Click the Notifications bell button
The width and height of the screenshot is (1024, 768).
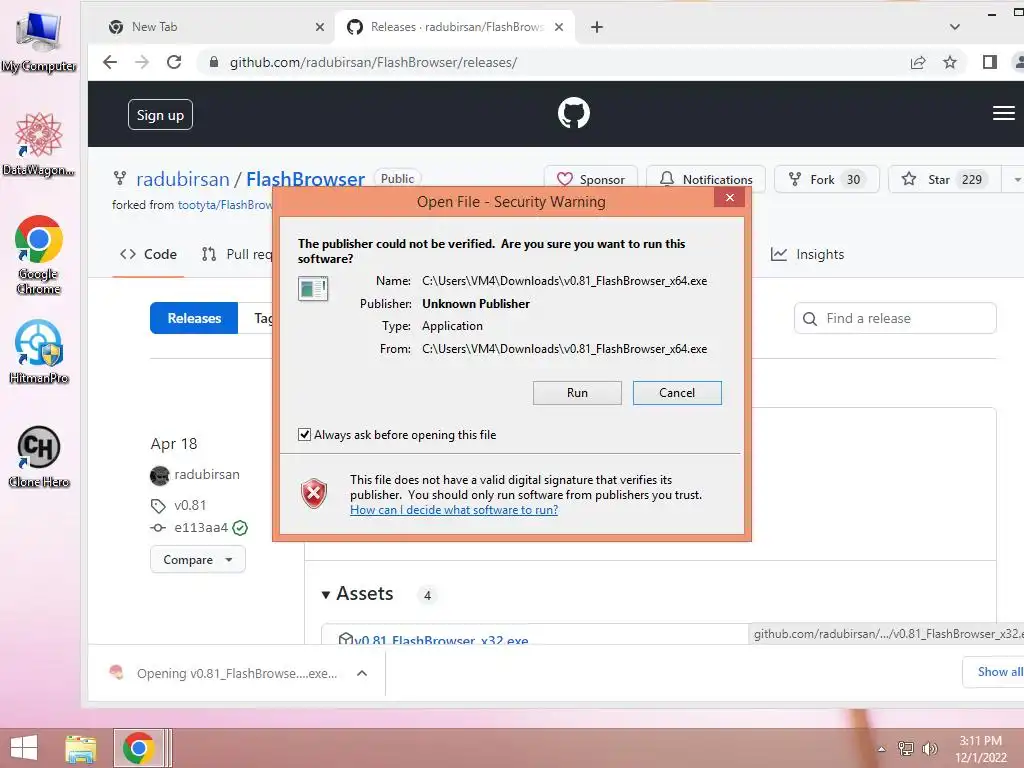click(705, 179)
